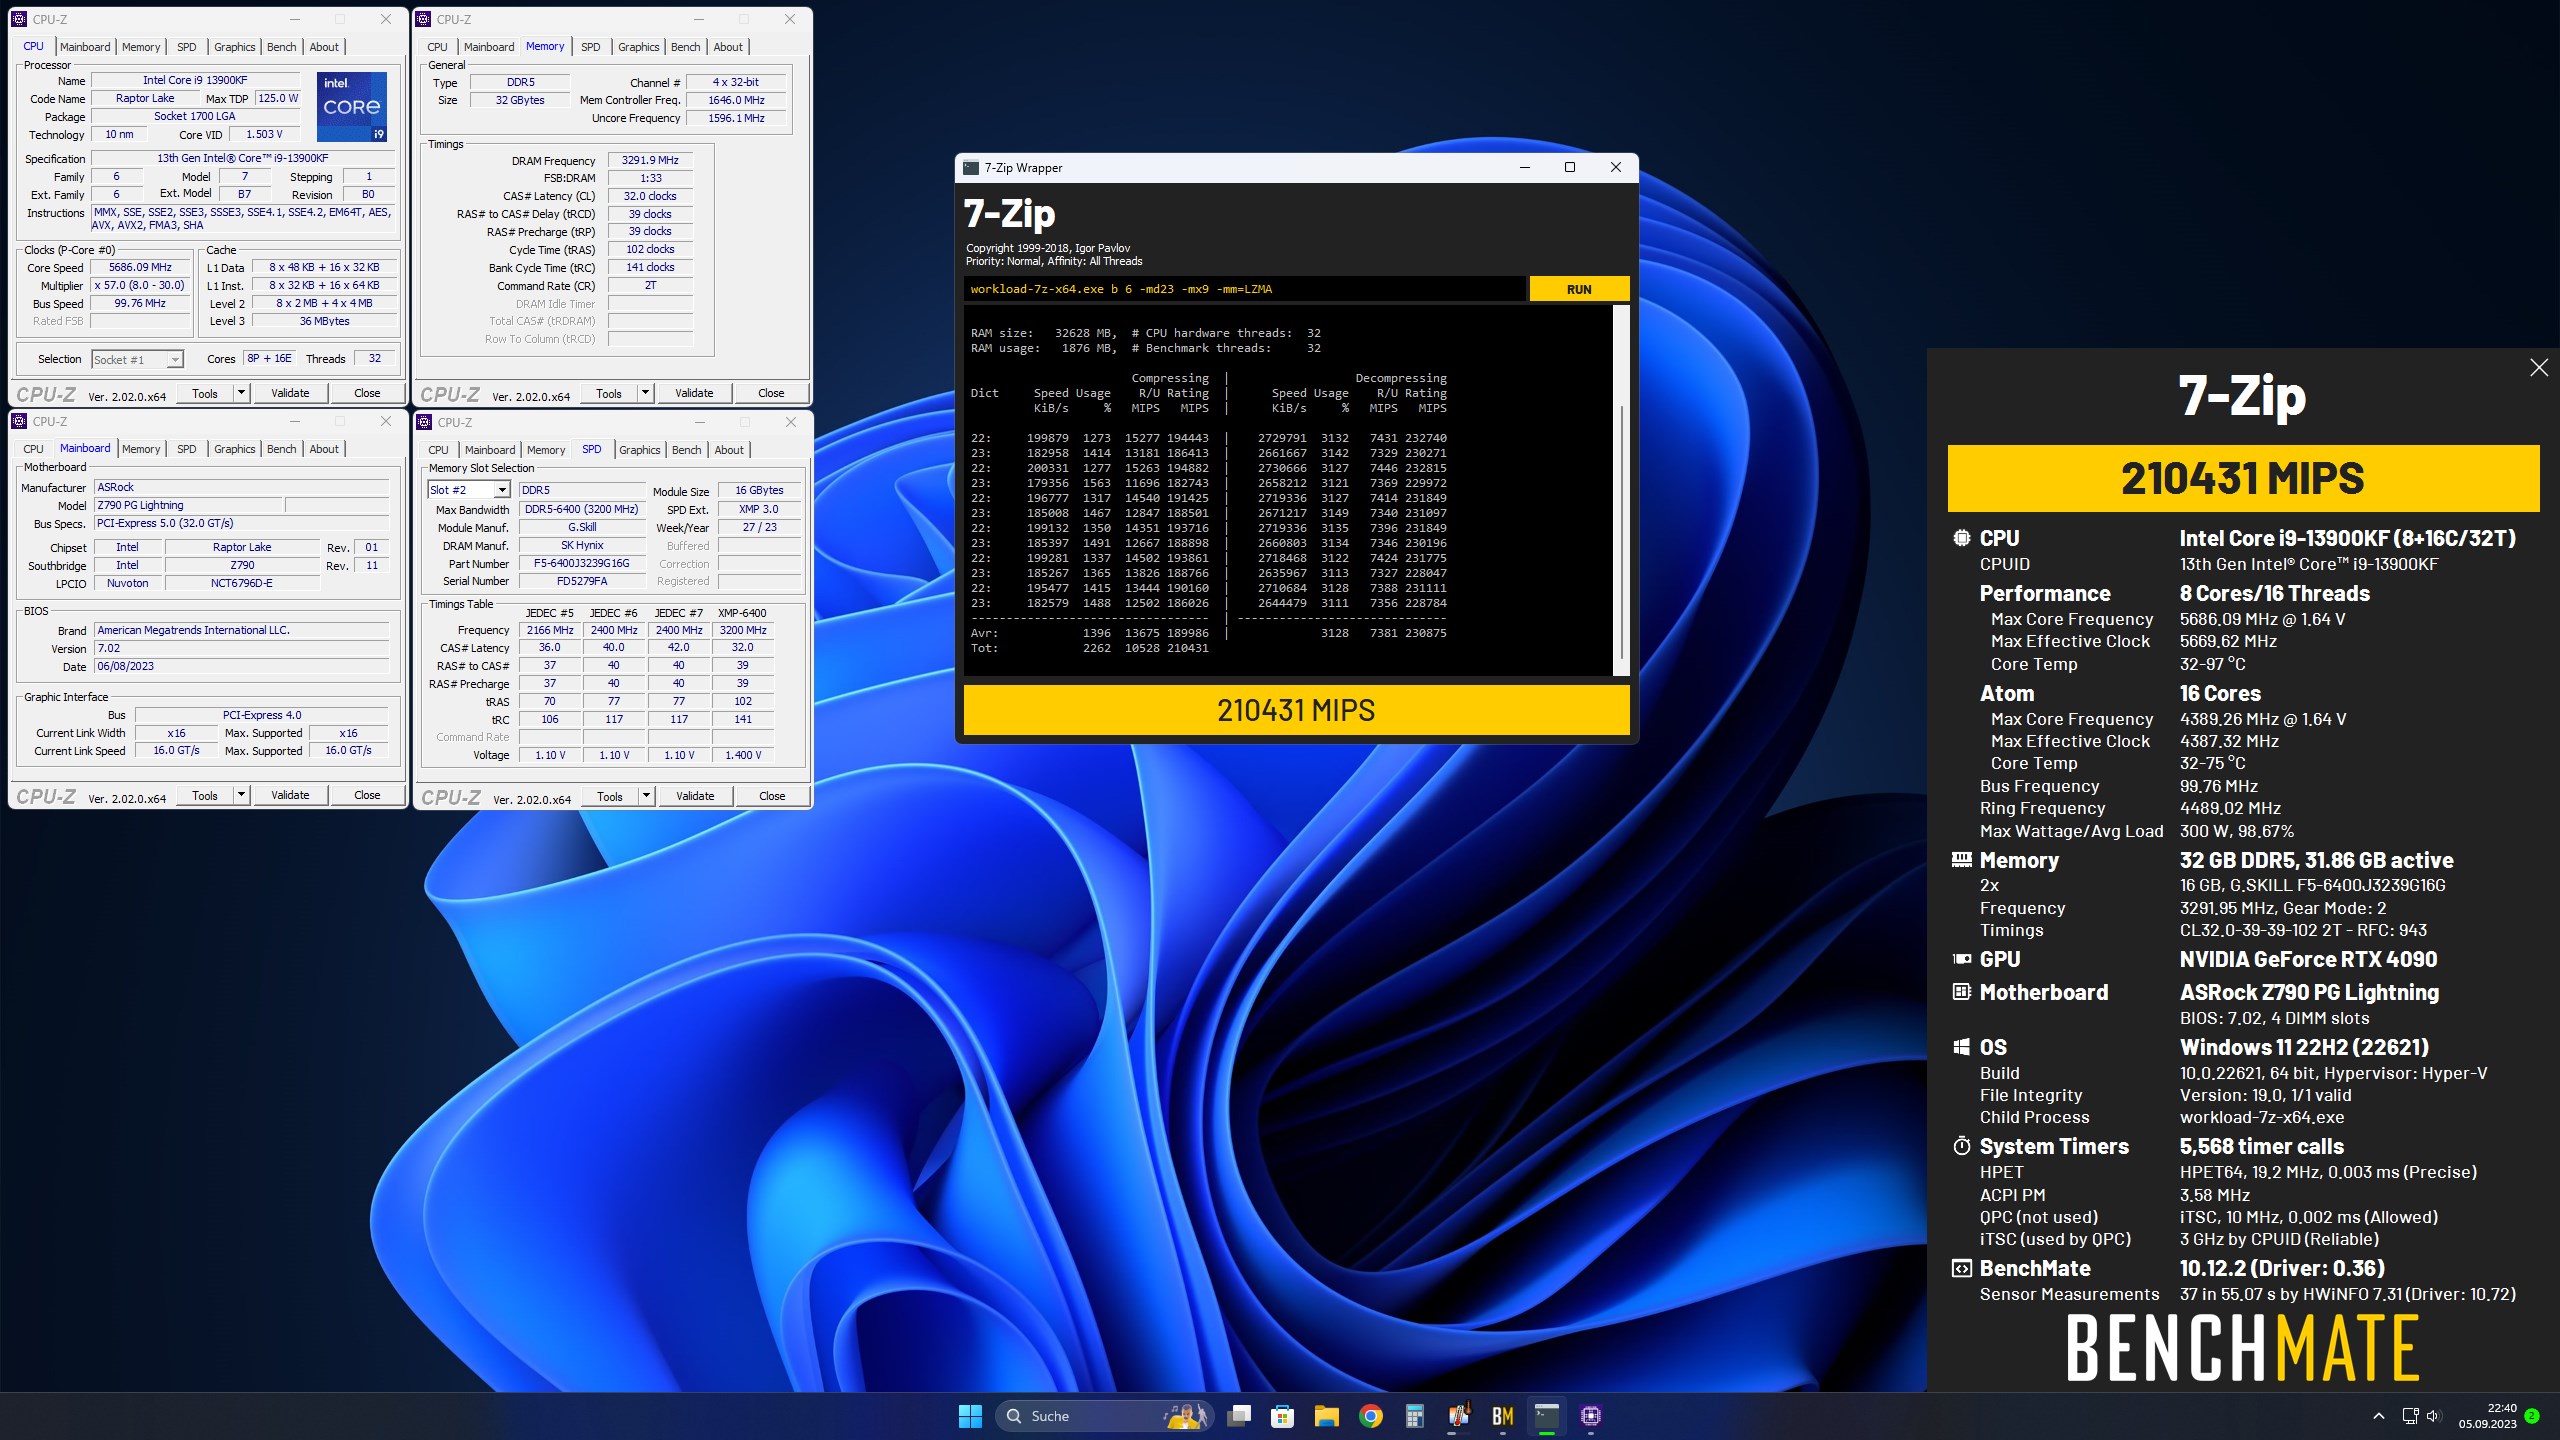Click Close button in the Mainboard tab window
The height and width of the screenshot is (1440, 2560).
pos(367,795)
